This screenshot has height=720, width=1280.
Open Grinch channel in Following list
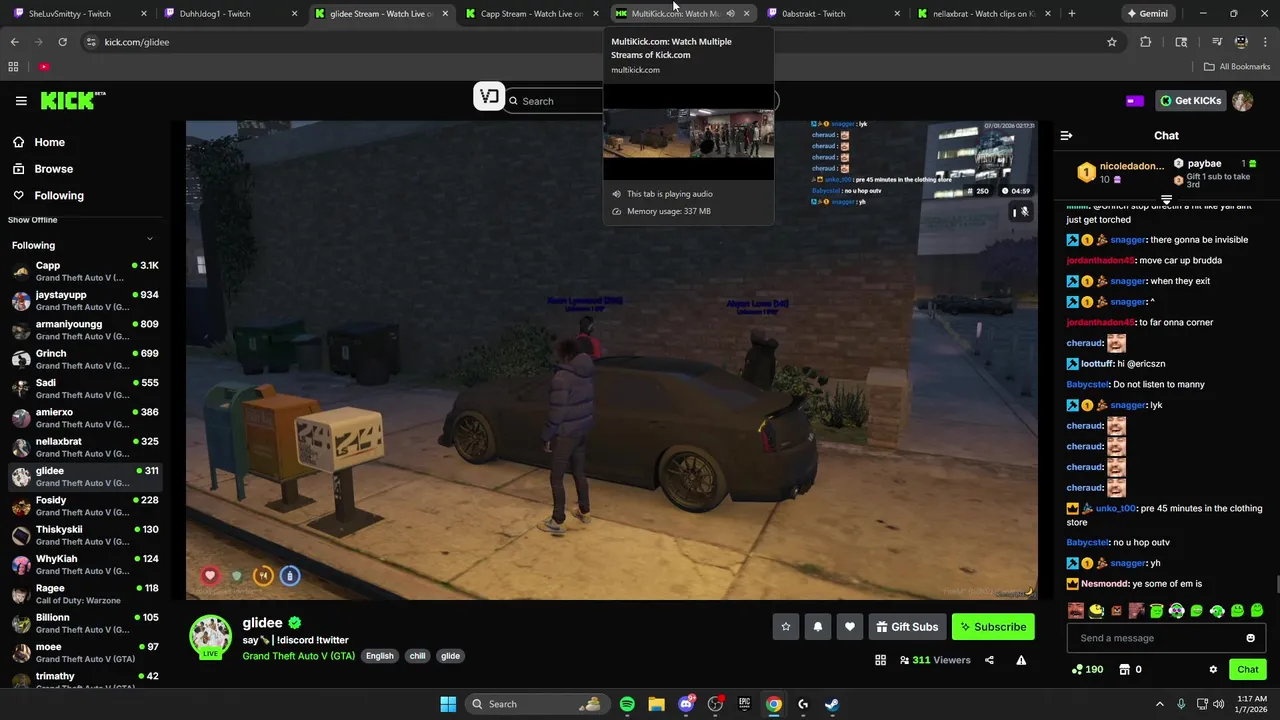tap(85, 360)
